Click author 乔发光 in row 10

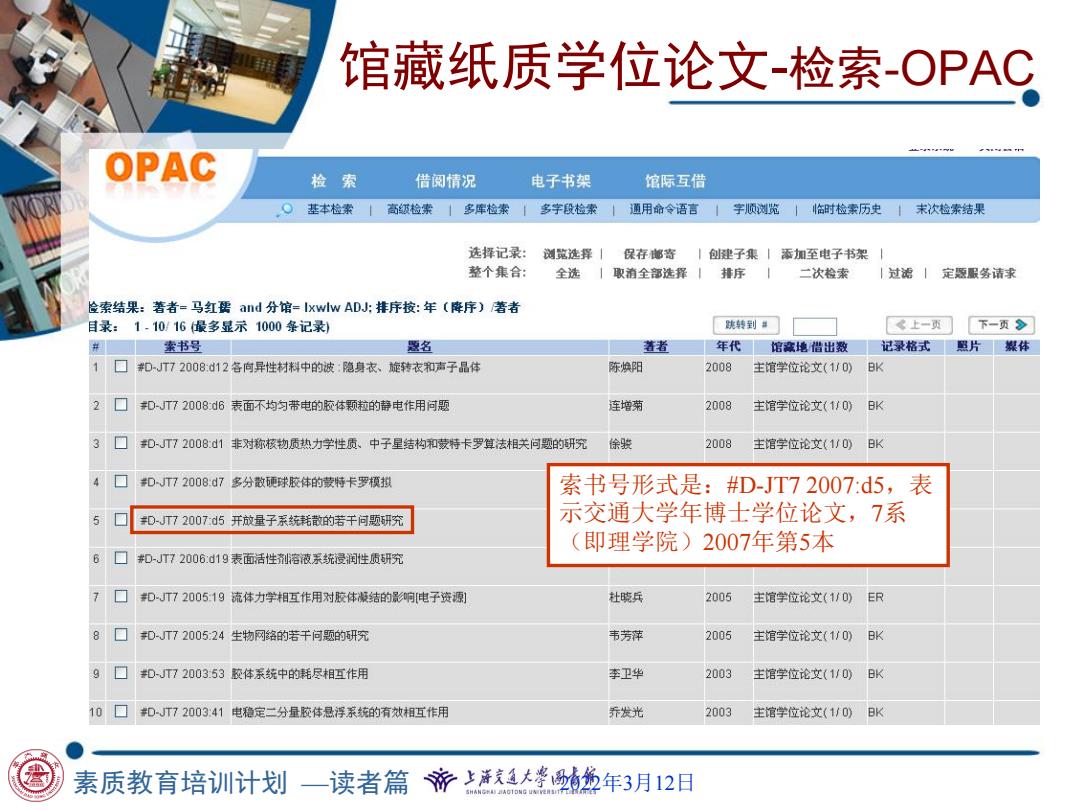[625, 712]
